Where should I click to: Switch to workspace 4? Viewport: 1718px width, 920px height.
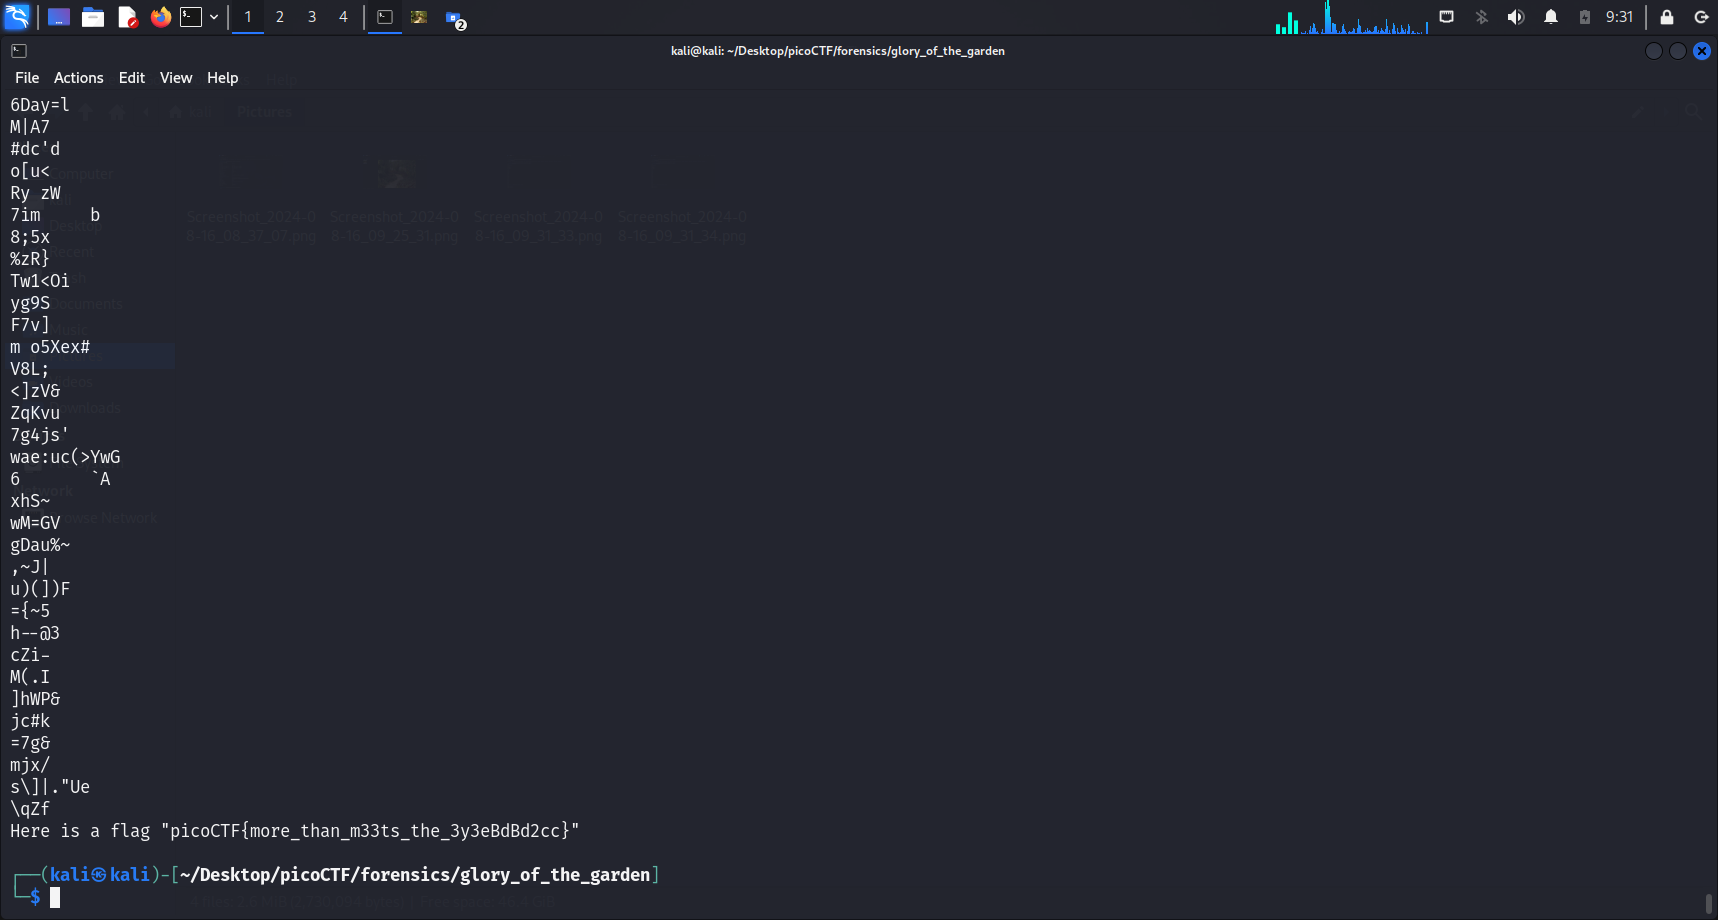pyautogui.click(x=343, y=17)
